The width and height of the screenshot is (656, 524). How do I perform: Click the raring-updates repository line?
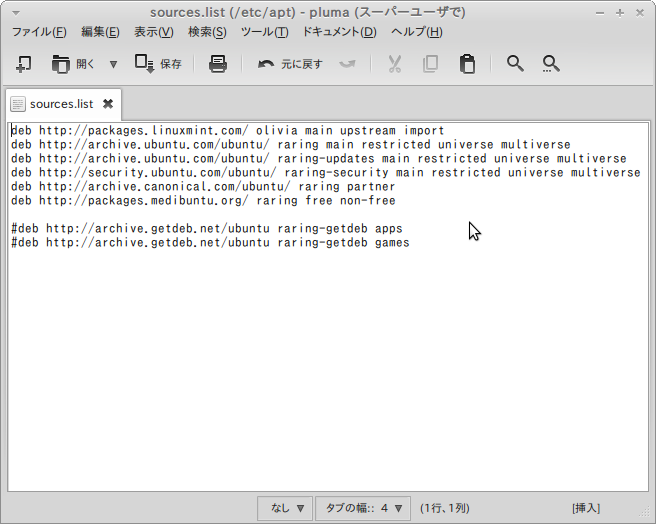pyautogui.click(x=318, y=159)
